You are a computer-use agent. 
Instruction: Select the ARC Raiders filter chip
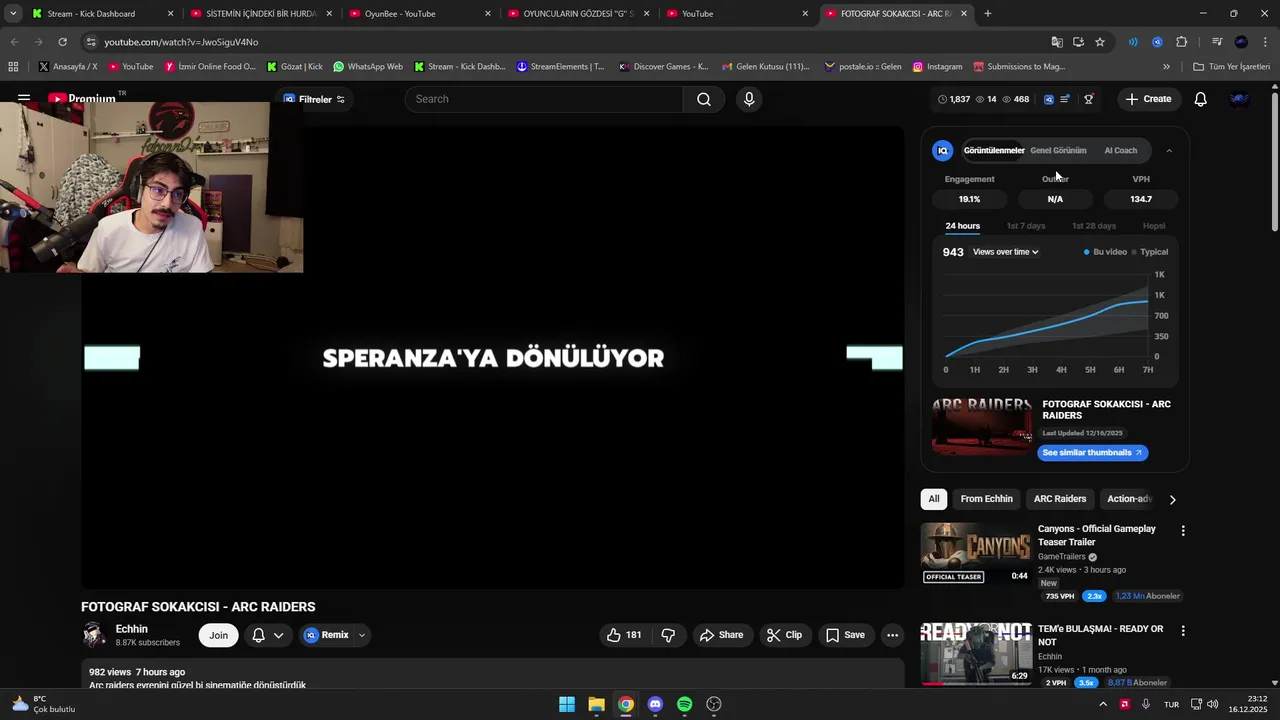pyautogui.click(x=1060, y=499)
